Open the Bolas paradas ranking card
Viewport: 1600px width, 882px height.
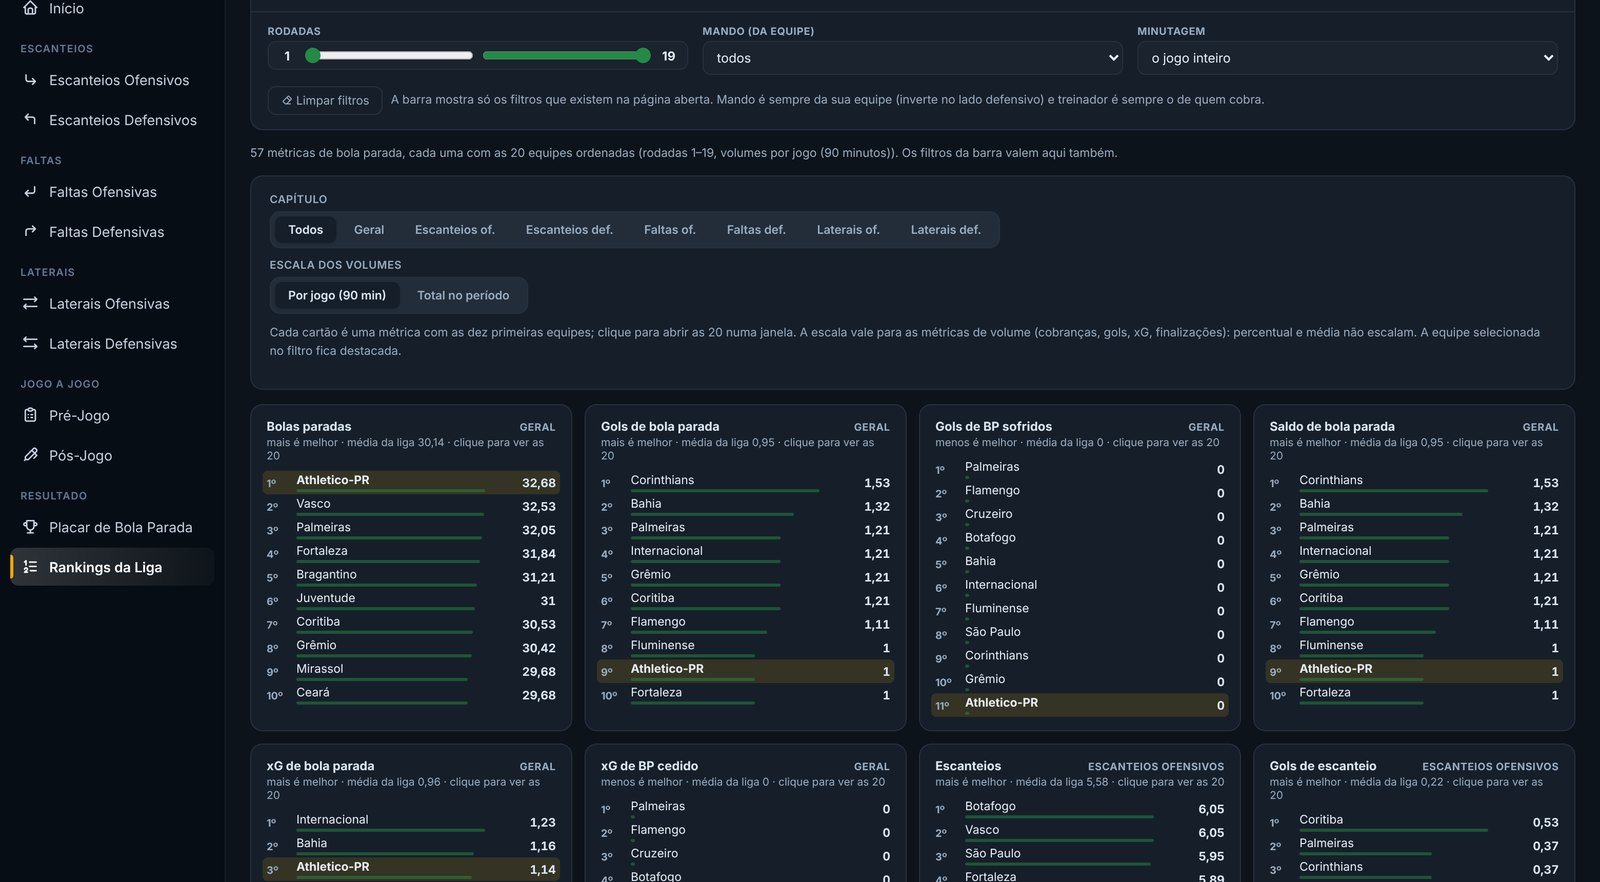click(x=411, y=567)
